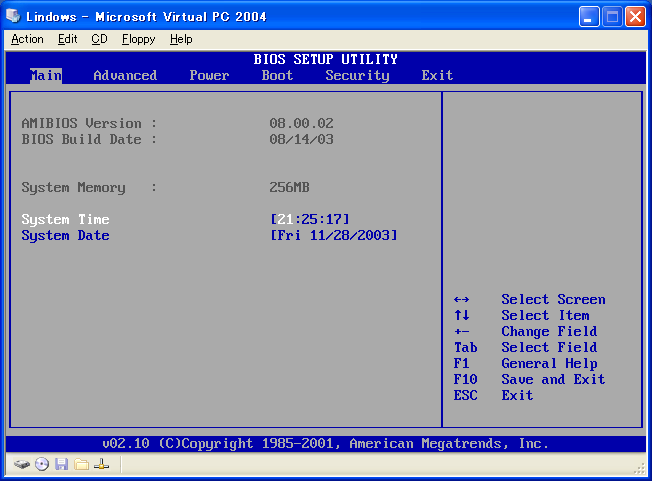The image size is (652, 481).
Task: Open the Floppy menu
Action: click(x=138, y=39)
